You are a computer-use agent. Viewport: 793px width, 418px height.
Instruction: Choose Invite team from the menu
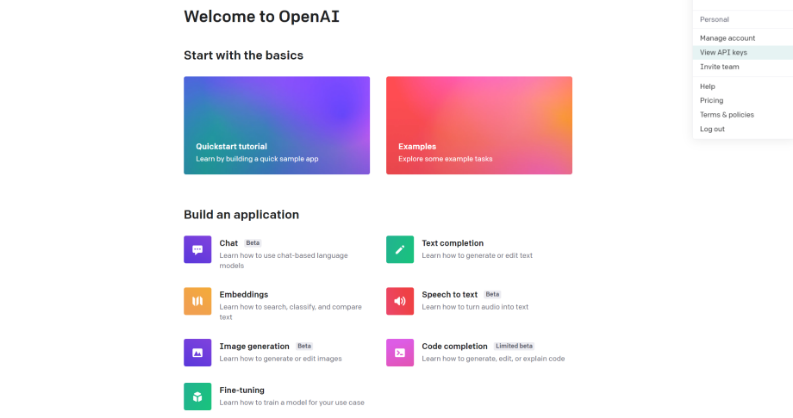click(x=742, y=67)
